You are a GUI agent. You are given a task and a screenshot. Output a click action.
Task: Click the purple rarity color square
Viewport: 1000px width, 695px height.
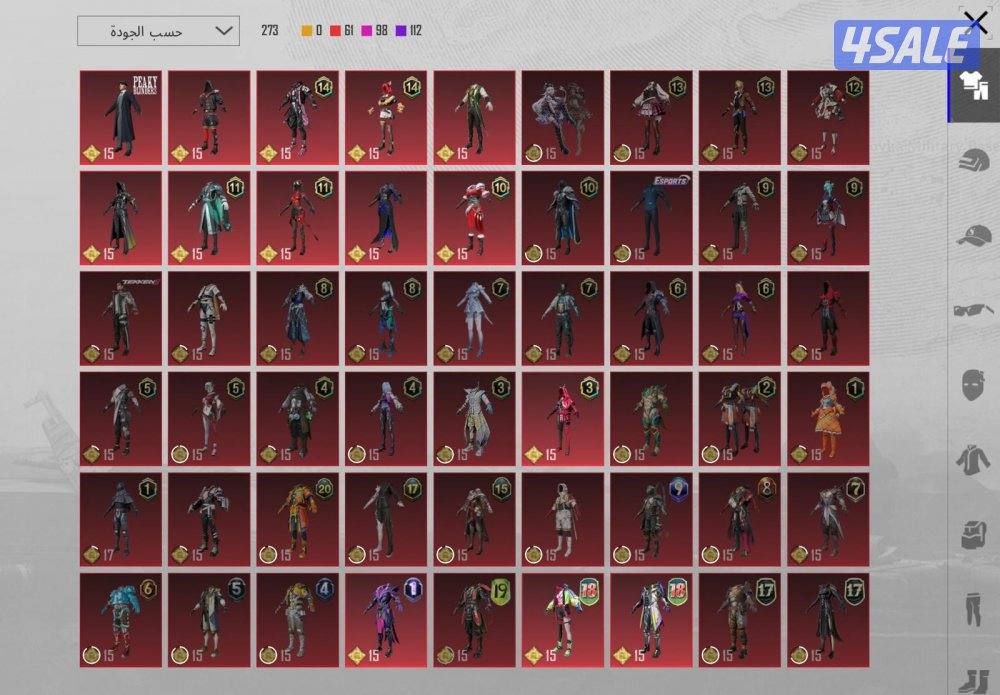[400, 31]
